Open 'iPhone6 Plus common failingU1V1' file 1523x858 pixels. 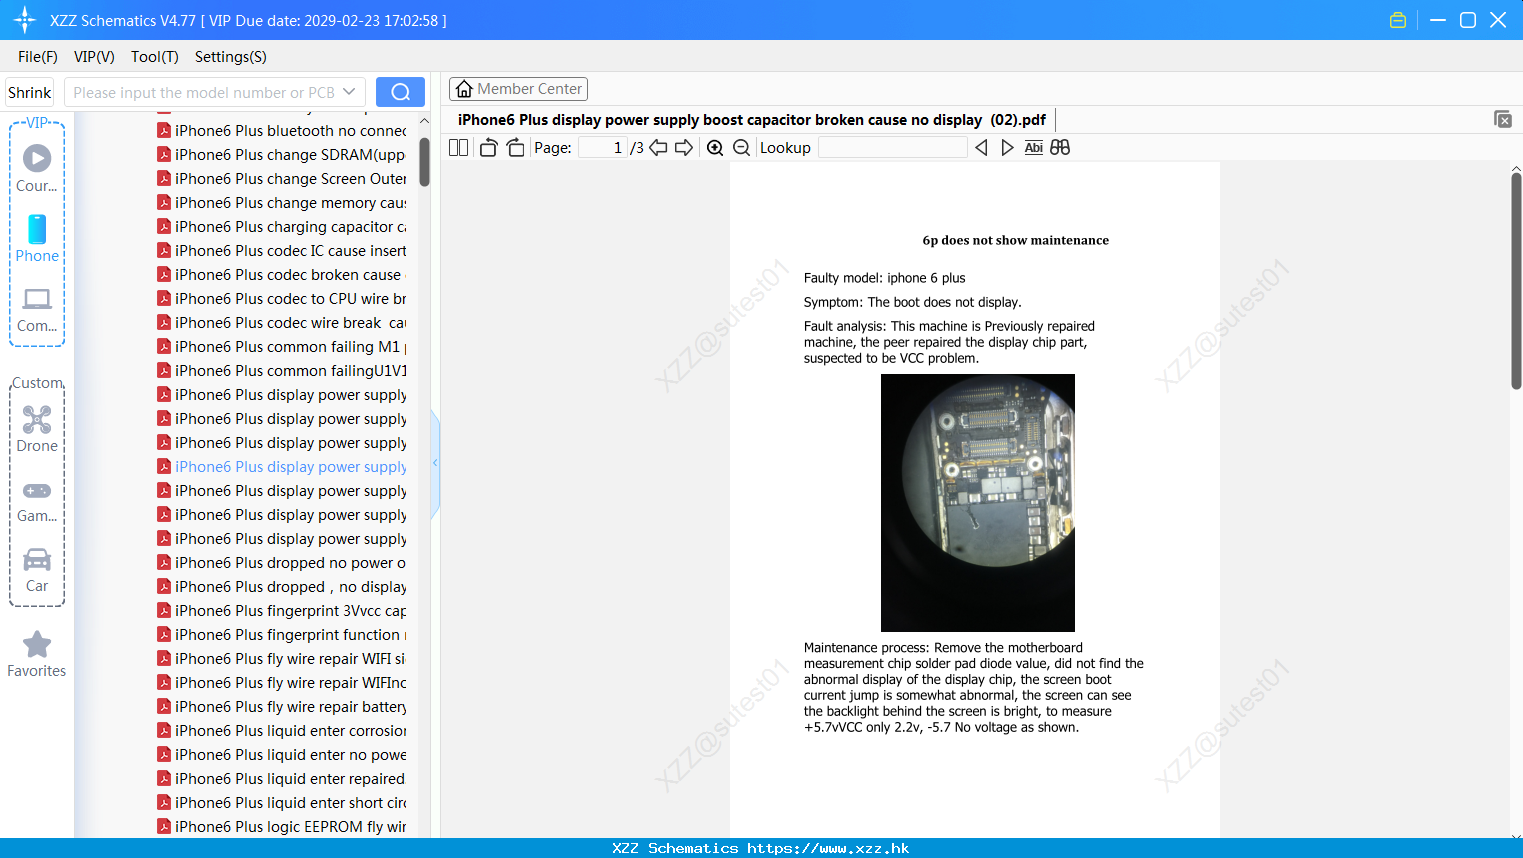pyautogui.click(x=282, y=371)
